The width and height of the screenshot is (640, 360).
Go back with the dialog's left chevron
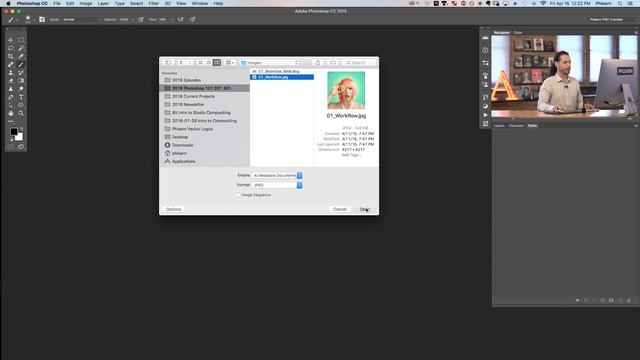pyautogui.click(x=181, y=62)
